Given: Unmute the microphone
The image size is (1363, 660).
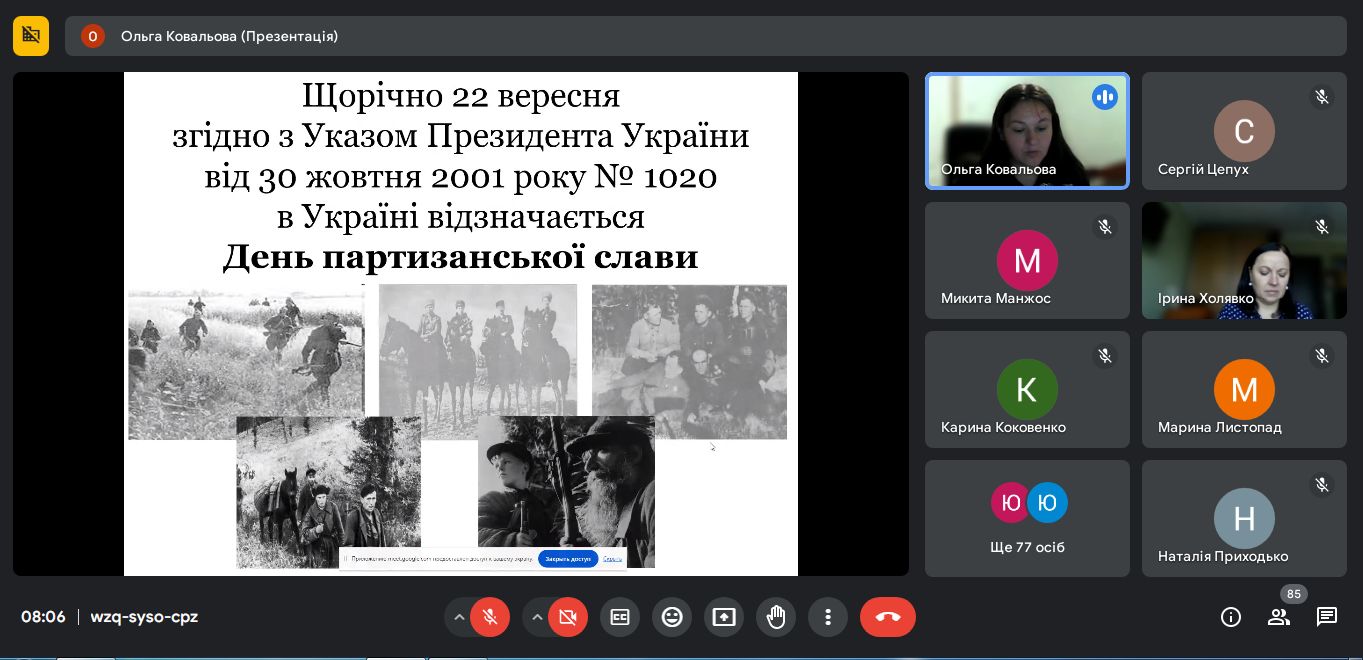Looking at the screenshot, I should [490, 617].
